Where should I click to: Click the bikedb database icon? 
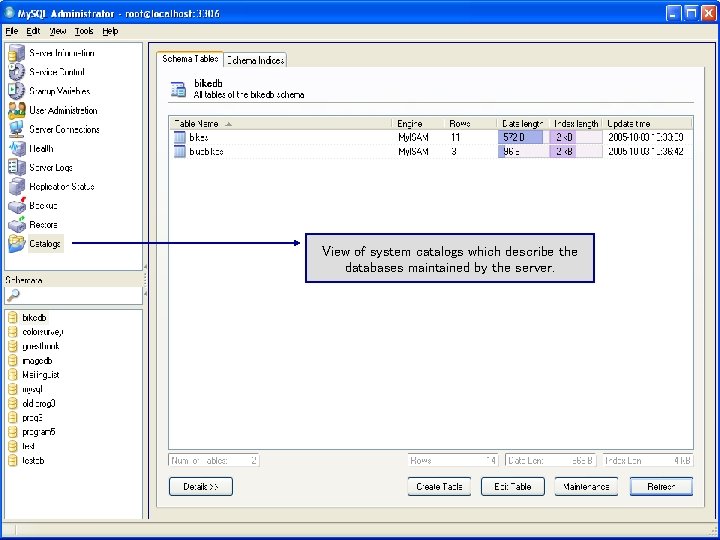click(13, 318)
